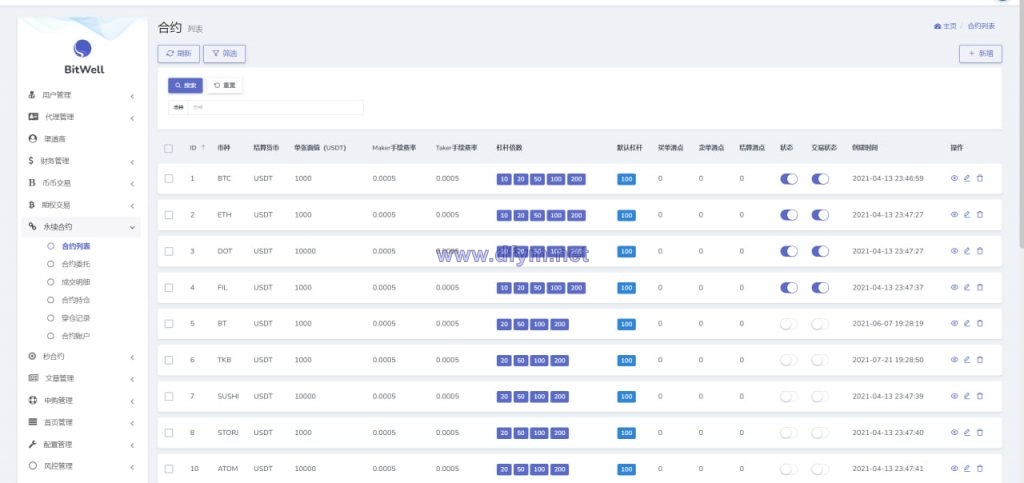Edit the ATOM contract row

(967, 469)
